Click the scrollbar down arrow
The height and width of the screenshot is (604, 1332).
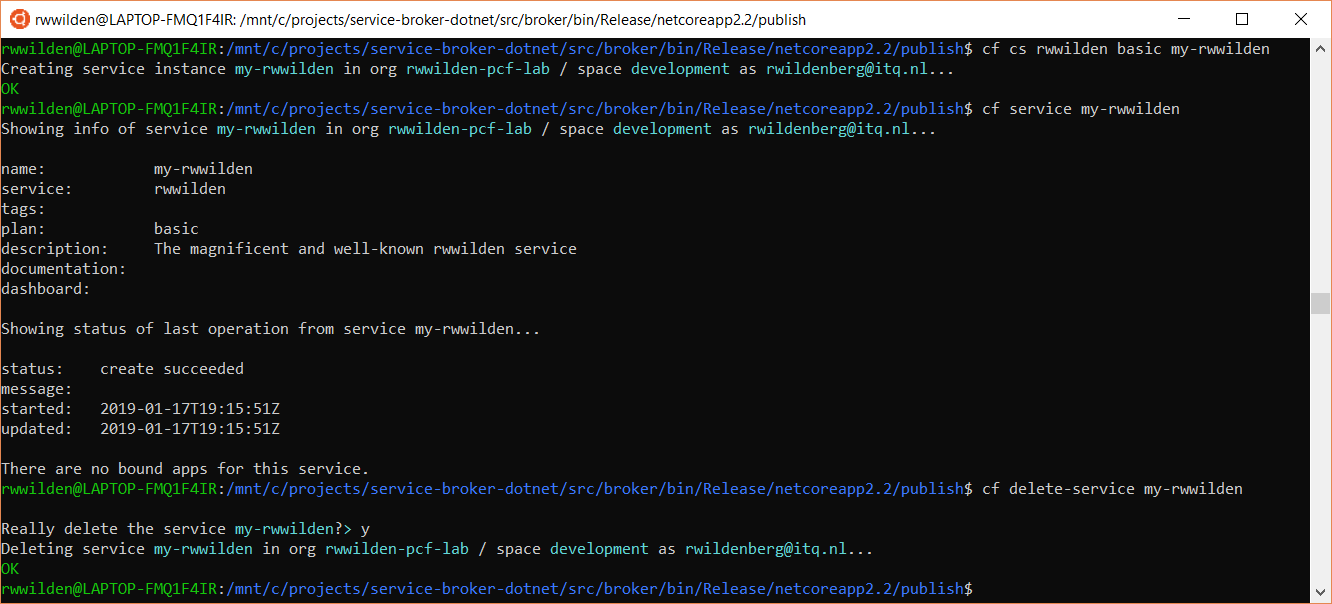(1320, 592)
